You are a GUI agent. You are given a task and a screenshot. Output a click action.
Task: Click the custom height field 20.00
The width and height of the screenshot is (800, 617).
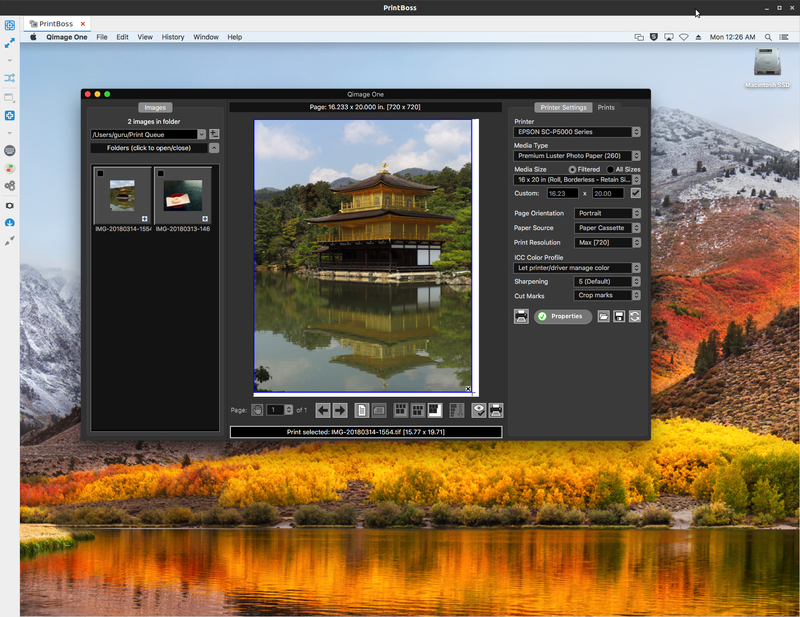pos(608,193)
